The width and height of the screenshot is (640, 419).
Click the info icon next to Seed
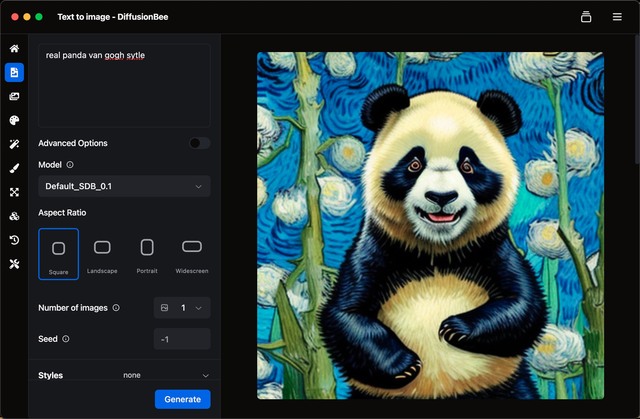point(66,339)
